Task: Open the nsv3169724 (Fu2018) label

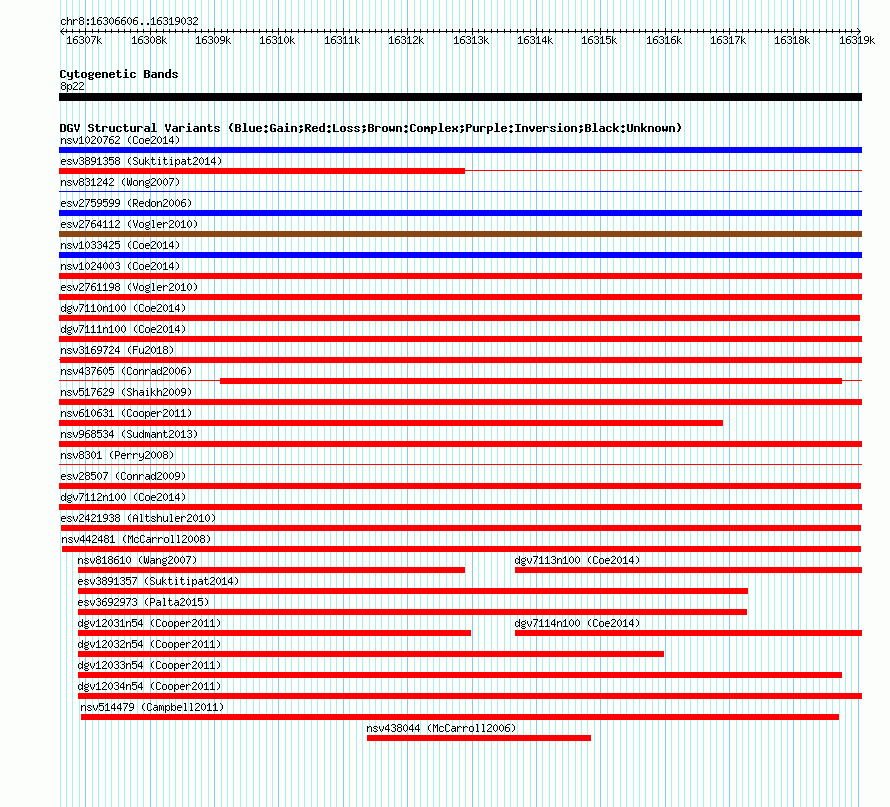Action: pyautogui.click(x=117, y=350)
